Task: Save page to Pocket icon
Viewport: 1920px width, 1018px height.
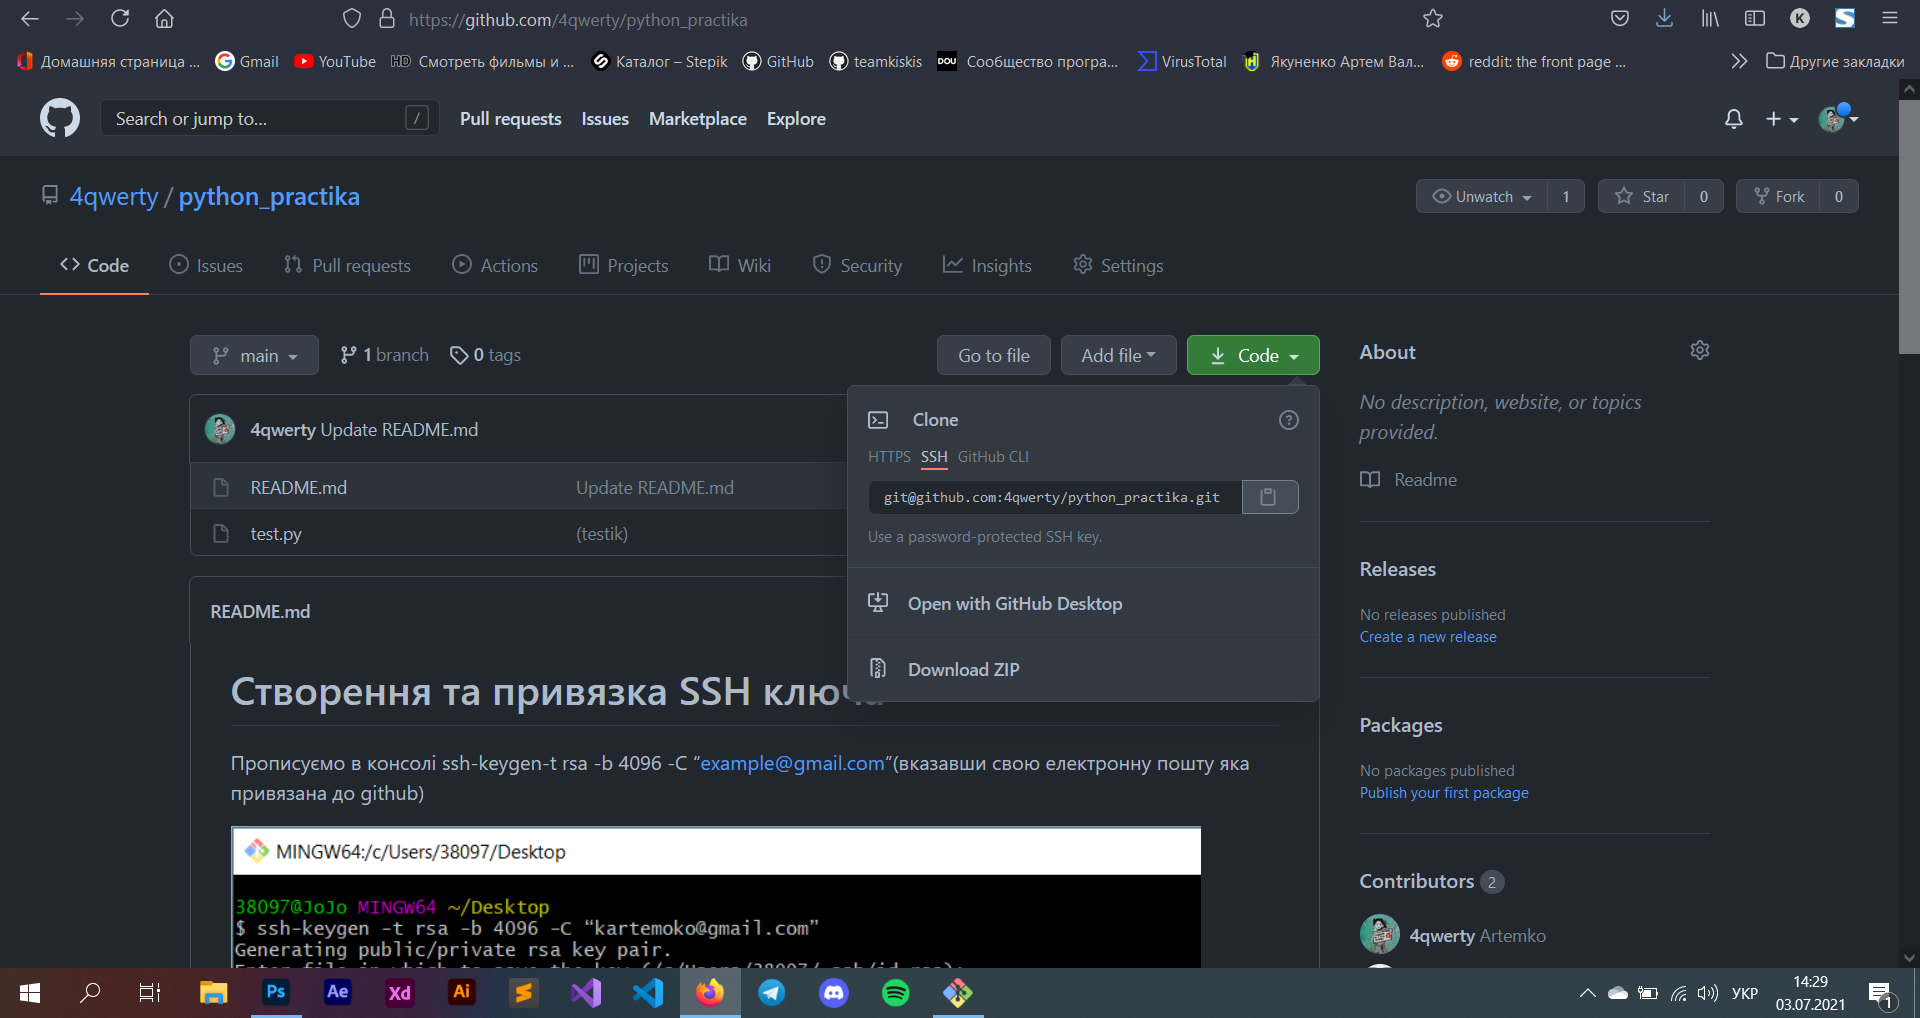Action: tap(1620, 19)
